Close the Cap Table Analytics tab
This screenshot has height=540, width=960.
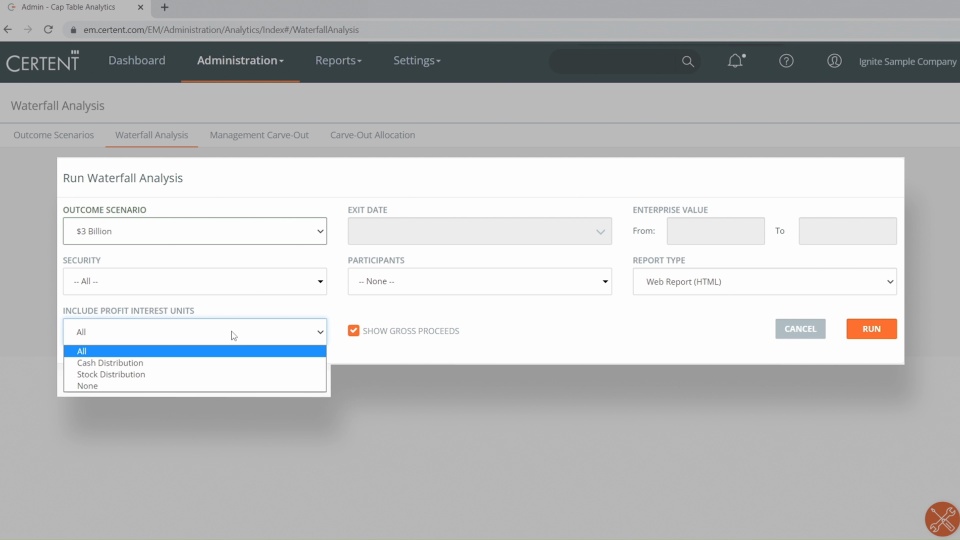point(140,7)
